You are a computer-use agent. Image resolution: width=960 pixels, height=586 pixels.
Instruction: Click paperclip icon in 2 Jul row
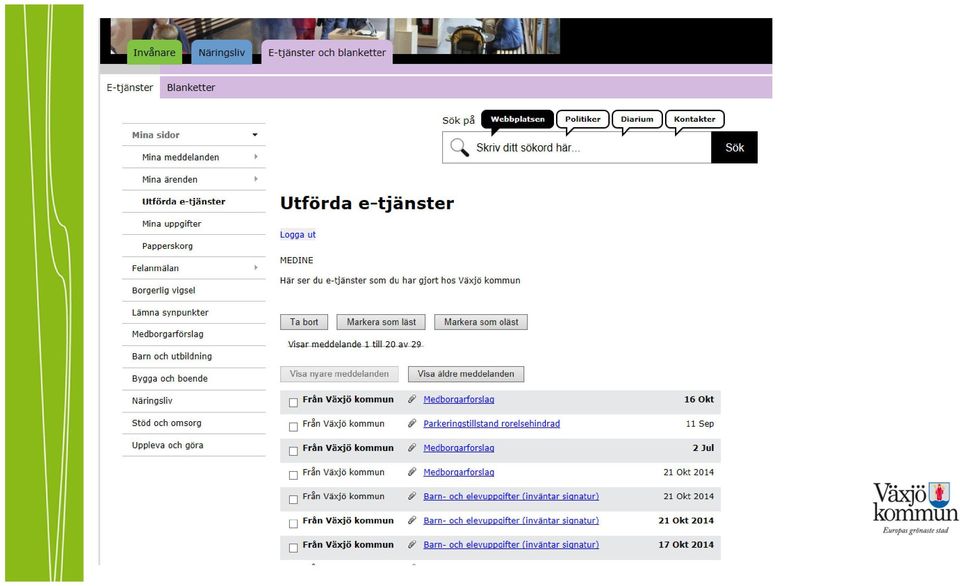point(412,448)
